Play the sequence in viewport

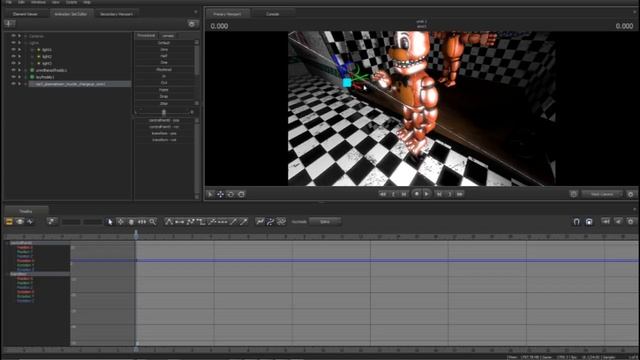(426, 194)
